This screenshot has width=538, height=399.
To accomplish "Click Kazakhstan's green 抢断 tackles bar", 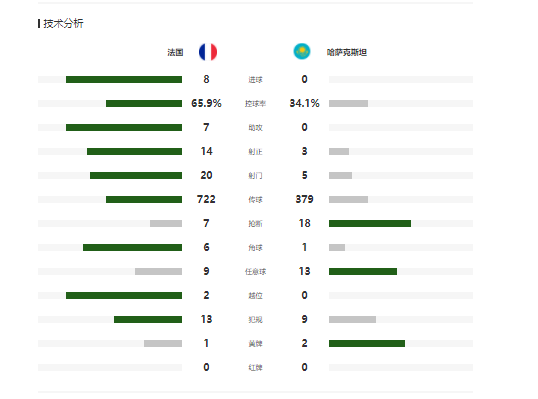I will pos(370,224).
